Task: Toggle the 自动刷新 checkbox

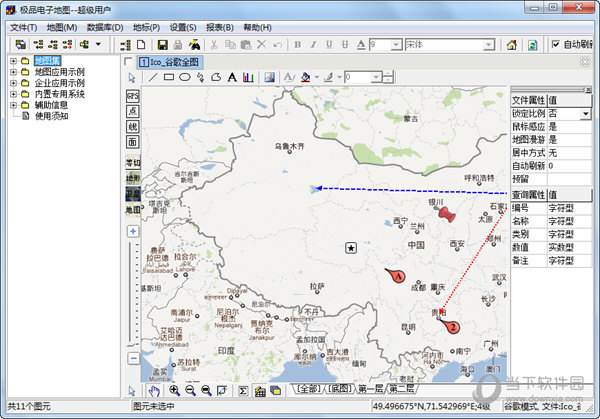Action: (x=556, y=44)
